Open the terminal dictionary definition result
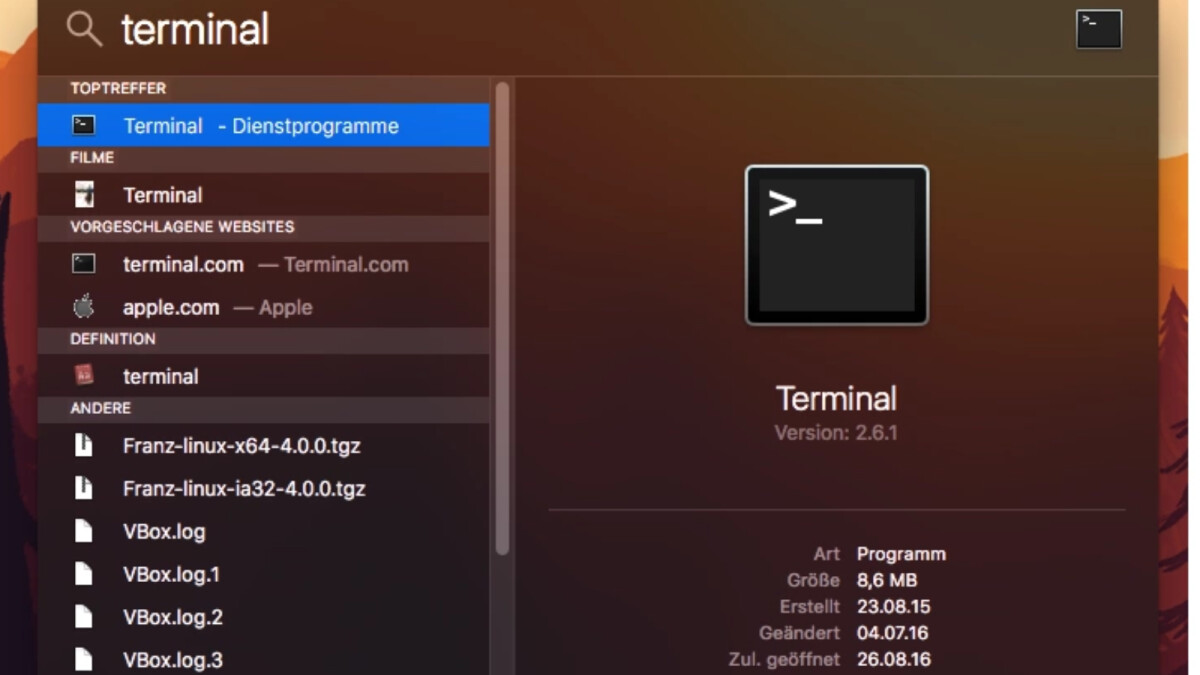This screenshot has width=1200, height=675. 161,376
